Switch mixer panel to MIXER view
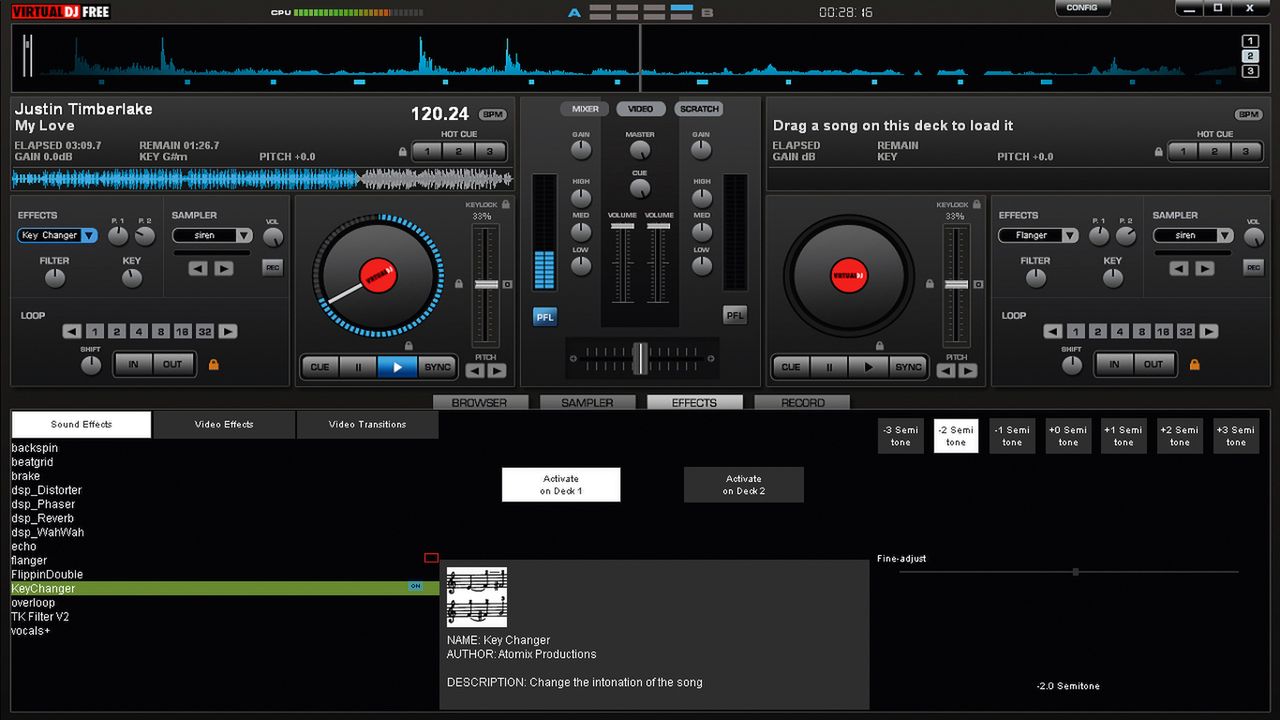Viewport: 1280px width, 720px height. [585, 109]
